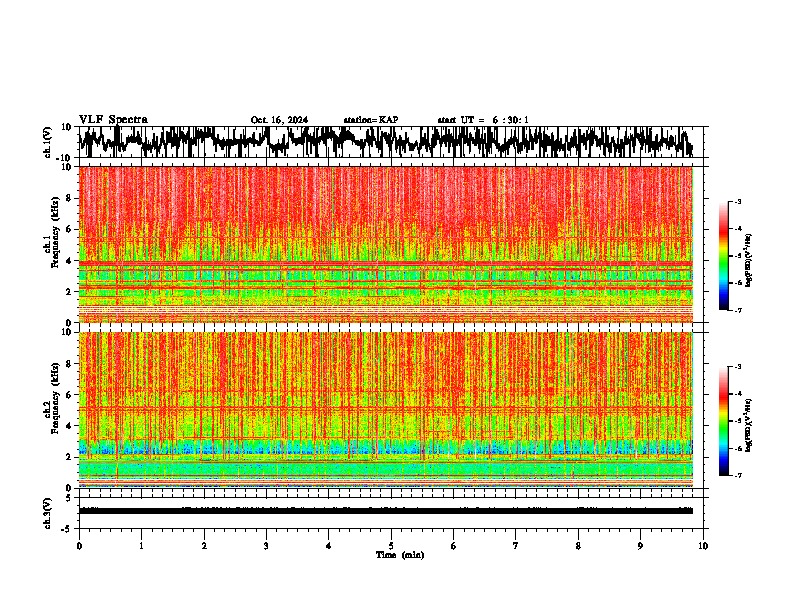Click the ch.2 spectrogram color scale bar

[x=724, y=421]
